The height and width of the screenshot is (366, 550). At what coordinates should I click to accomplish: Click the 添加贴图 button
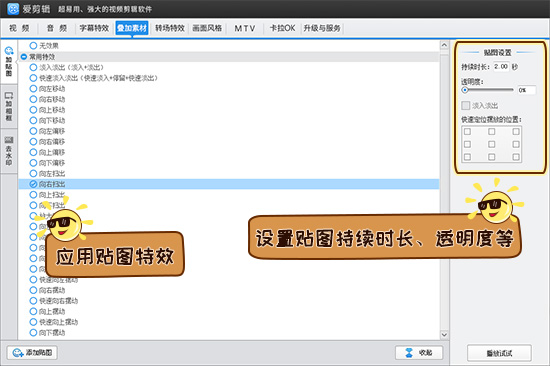pyautogui.click(x=32, y=353)
